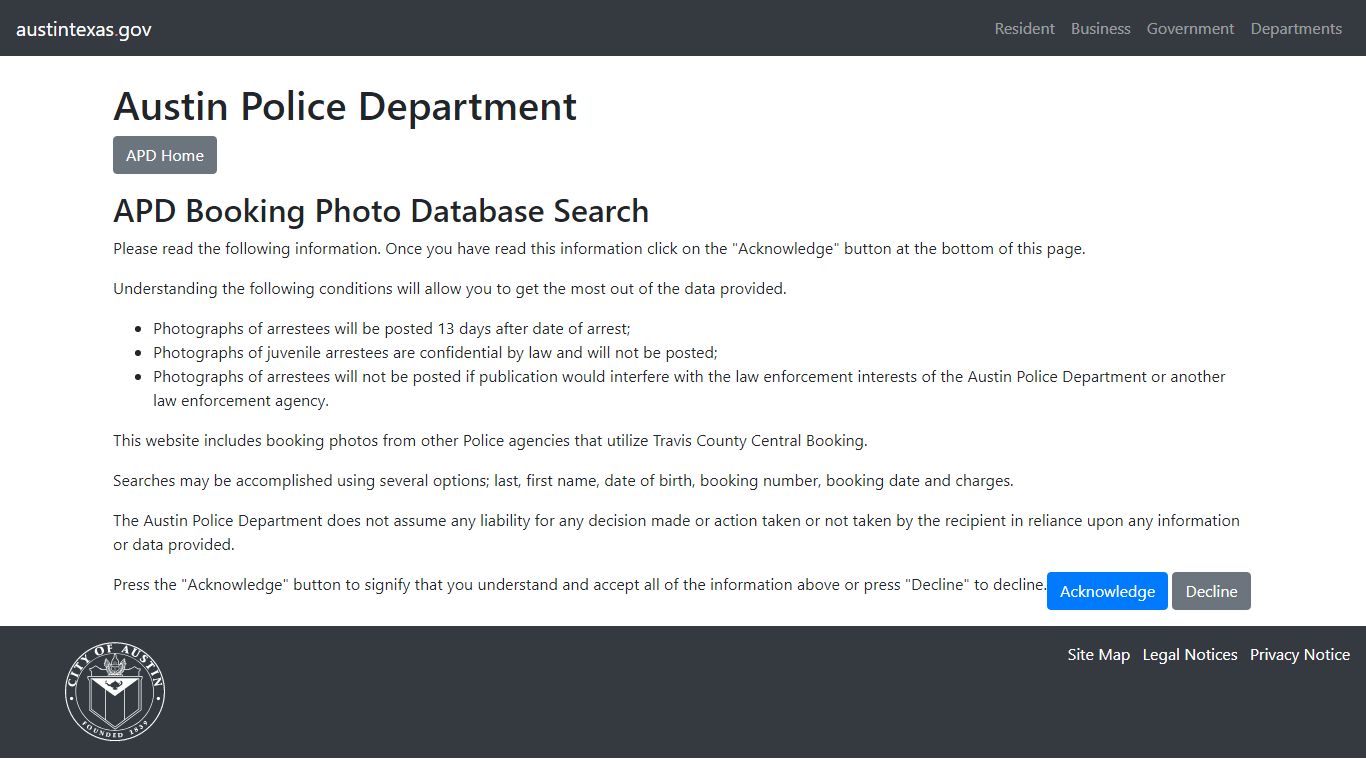
Task: Open the Government menu
Action: click(1190, 29)
